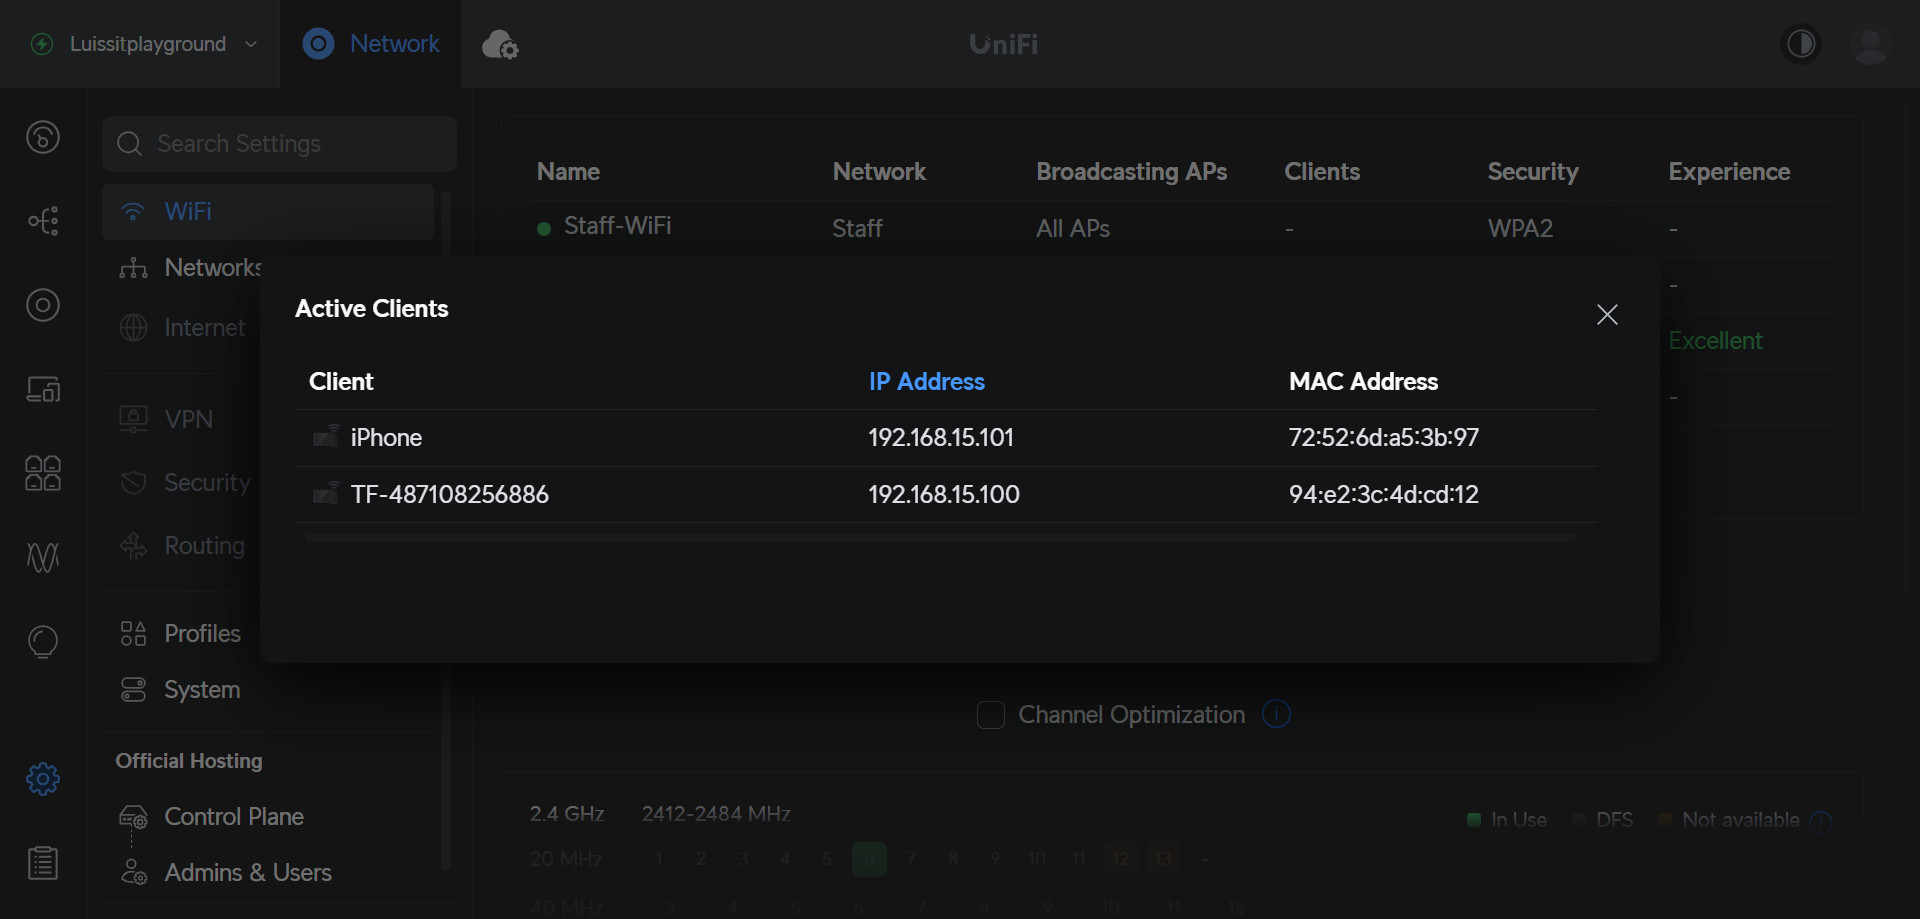Close the Active Clients dialog
The image size is (1920, 919).
coord(1607,315)
